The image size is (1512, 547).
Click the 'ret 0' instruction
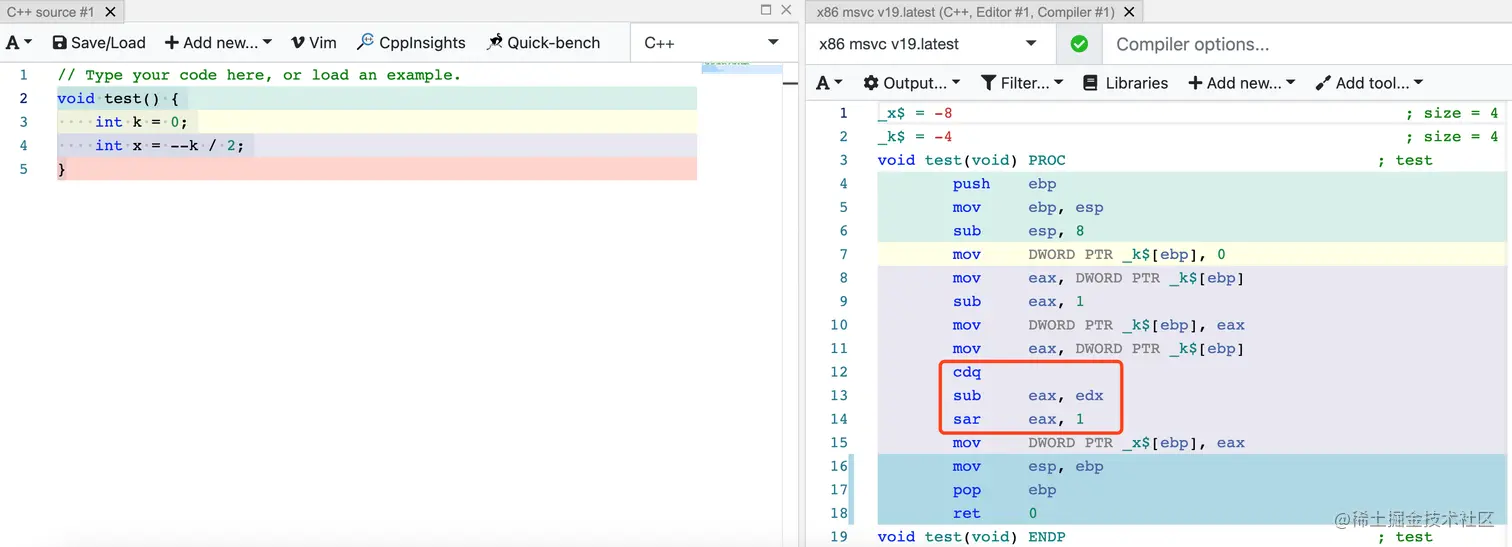point(995,513)
